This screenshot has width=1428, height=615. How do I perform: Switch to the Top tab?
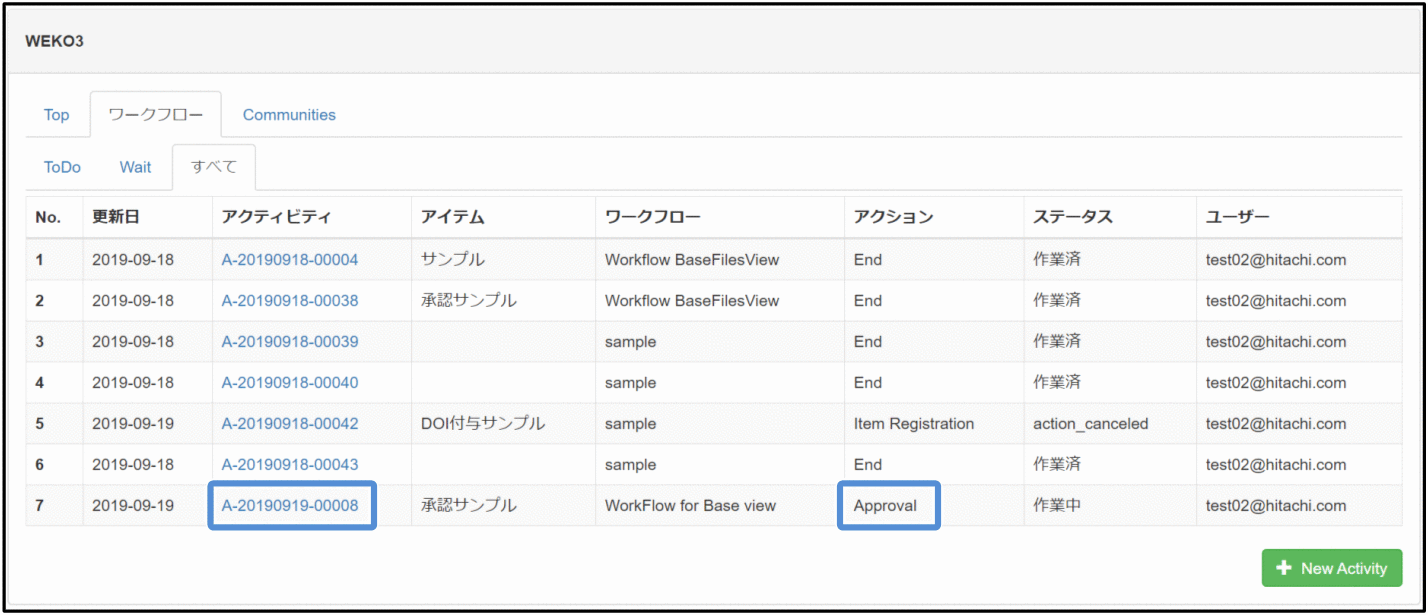tap(56, 115)
